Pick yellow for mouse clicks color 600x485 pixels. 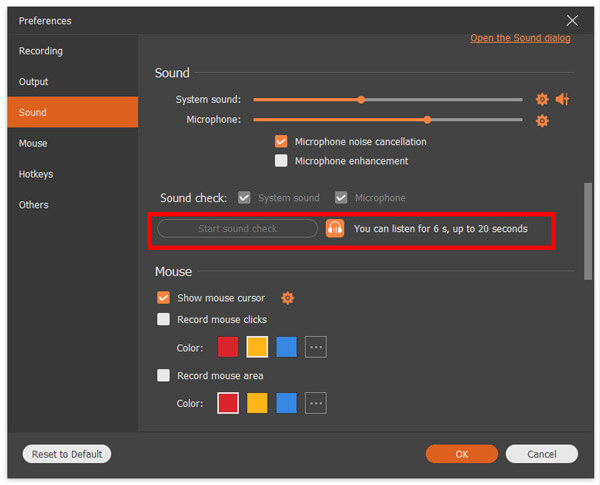point(257,347)
